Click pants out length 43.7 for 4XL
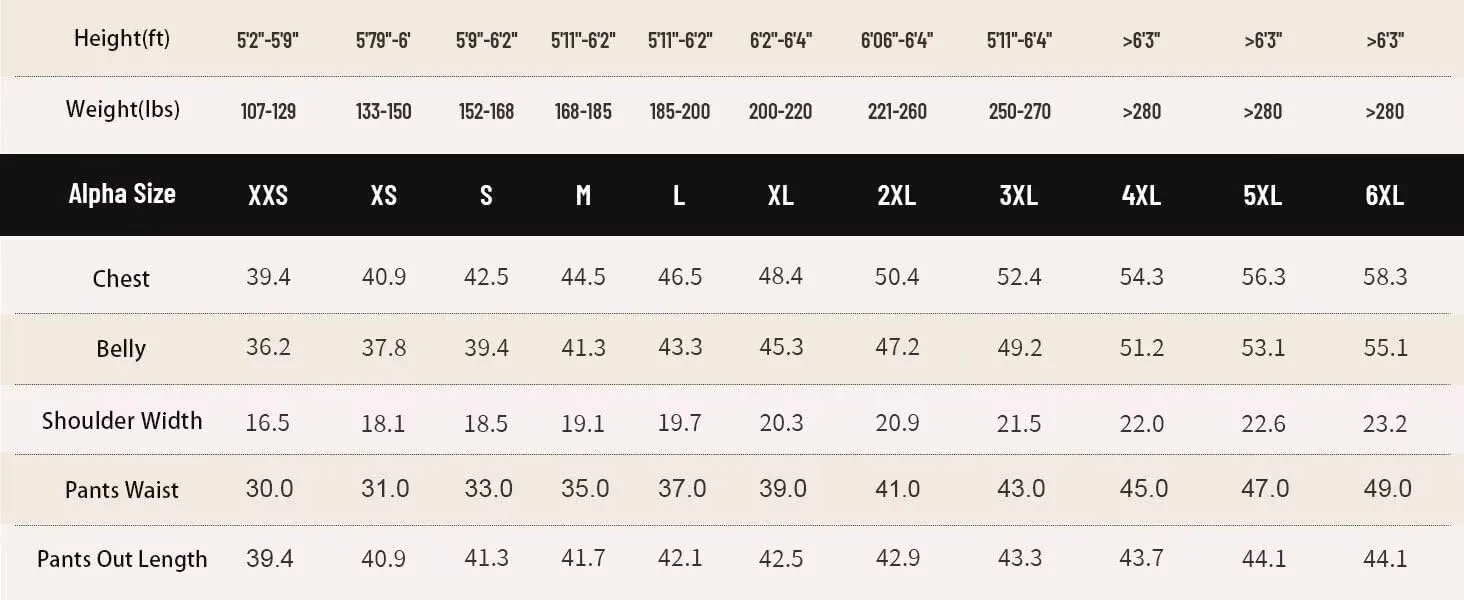The width and height of the screenshot is (1464, 600). [x=1141, y=559]
